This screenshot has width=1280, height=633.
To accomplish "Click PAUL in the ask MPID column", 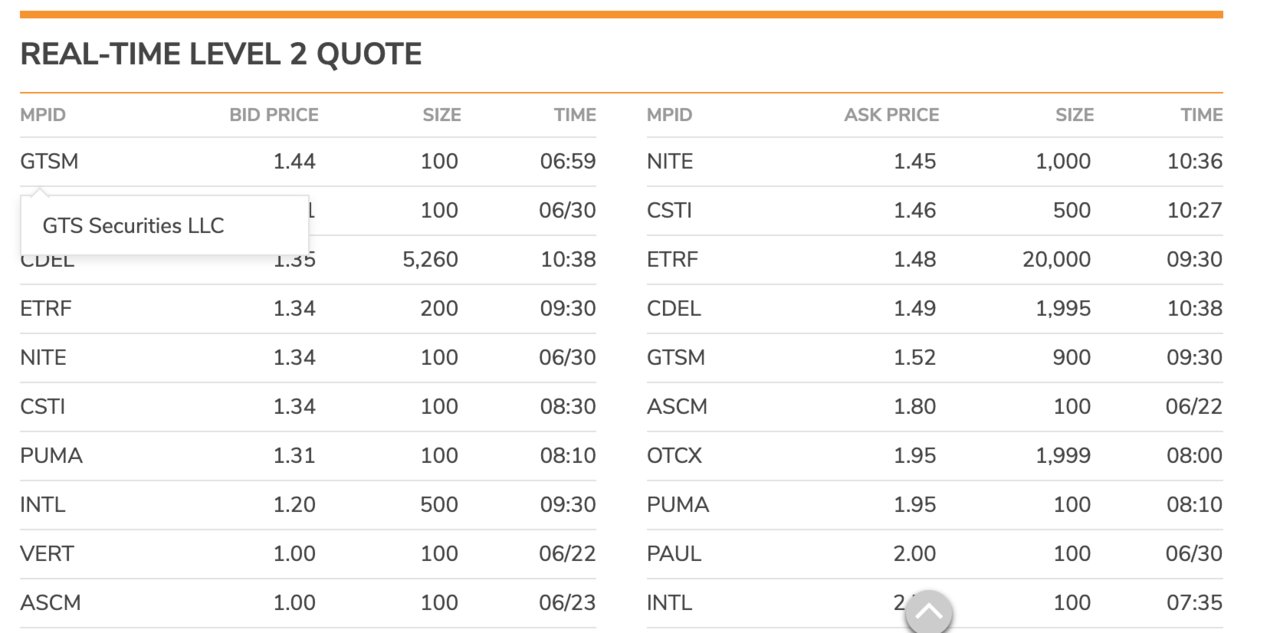I will (x=674, y=553).
